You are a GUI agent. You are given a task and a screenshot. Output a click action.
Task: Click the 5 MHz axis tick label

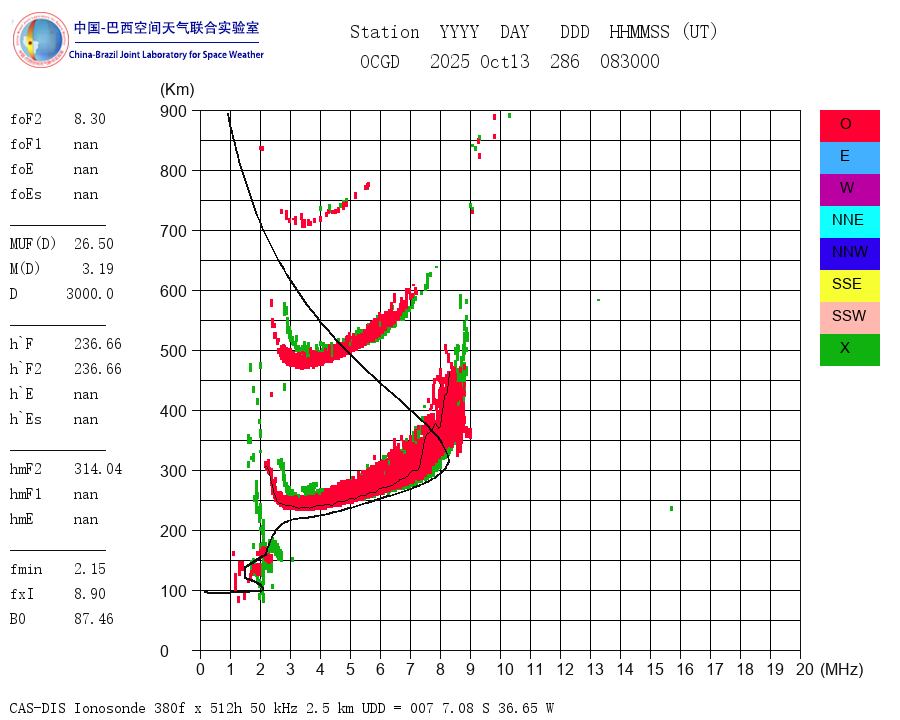350,669
